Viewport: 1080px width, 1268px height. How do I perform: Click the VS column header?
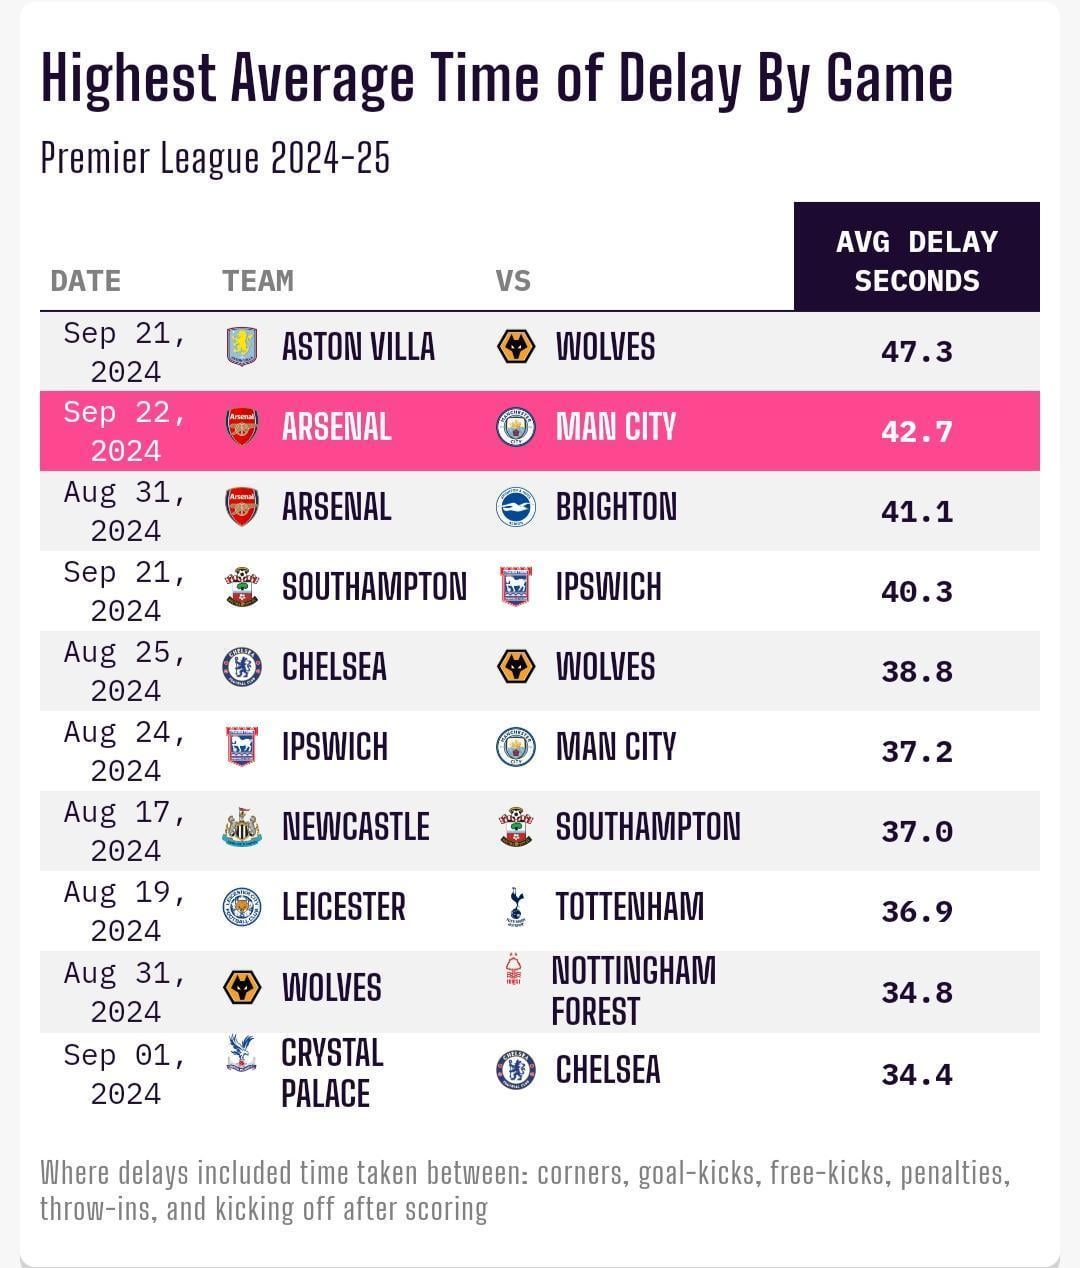(x=513, y=281)
